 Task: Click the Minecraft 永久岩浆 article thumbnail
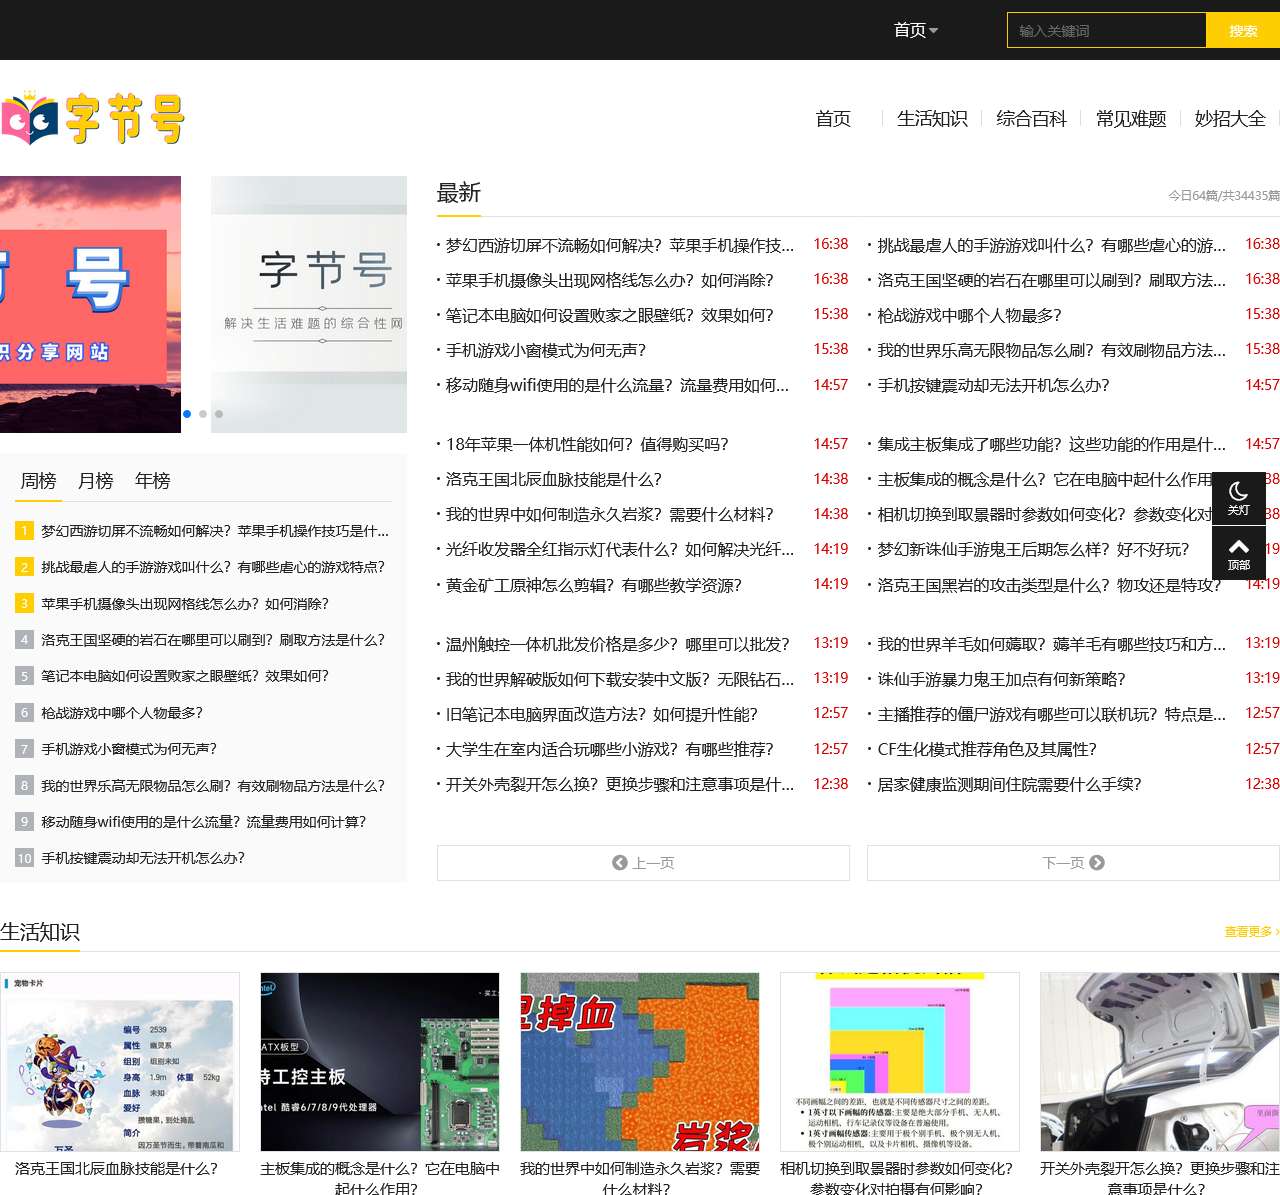coord(639,1061)
